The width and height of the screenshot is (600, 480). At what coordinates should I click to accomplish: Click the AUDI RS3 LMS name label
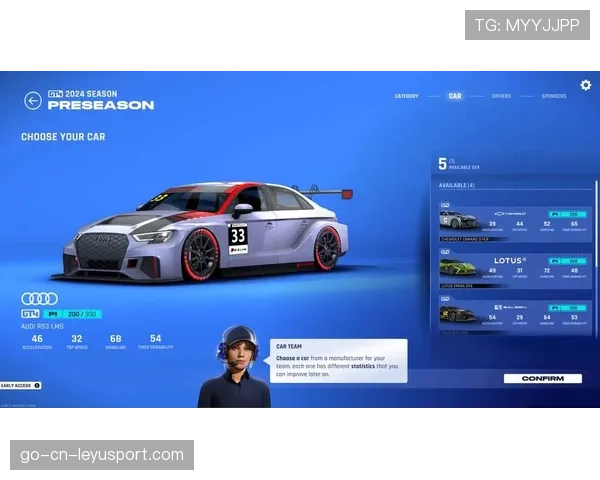[x=42, y=327]
